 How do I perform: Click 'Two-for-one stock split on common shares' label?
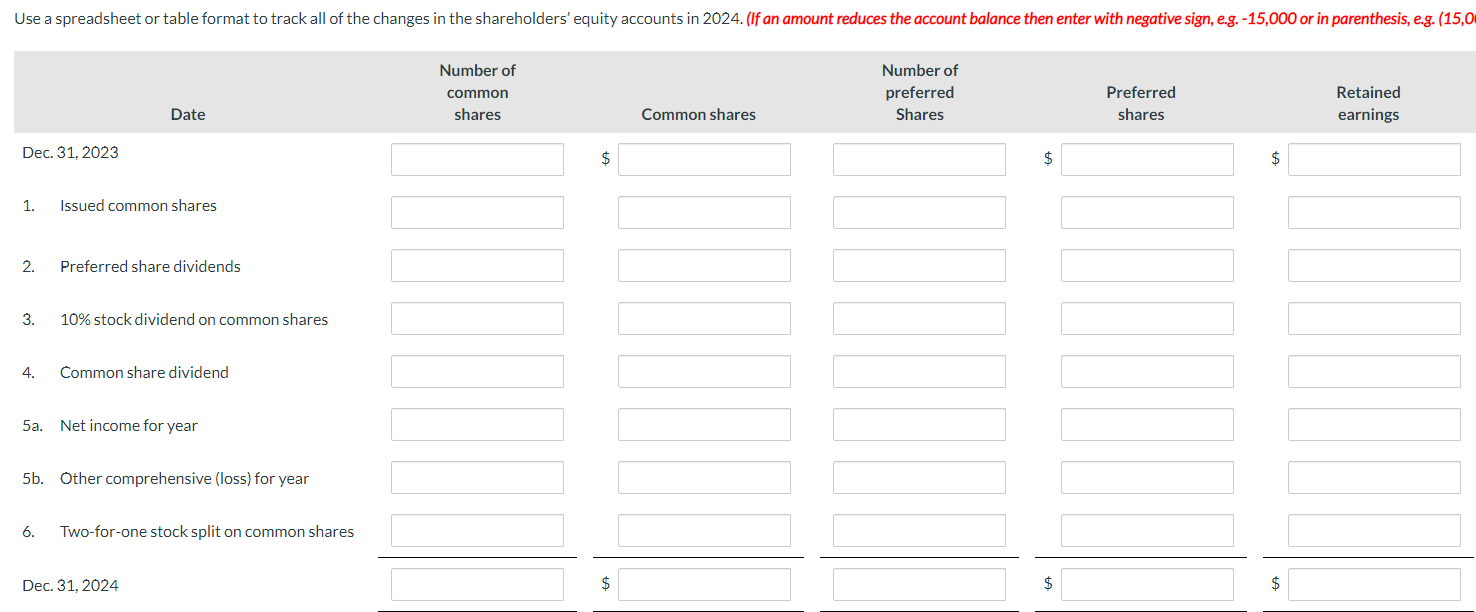[207, 531]
